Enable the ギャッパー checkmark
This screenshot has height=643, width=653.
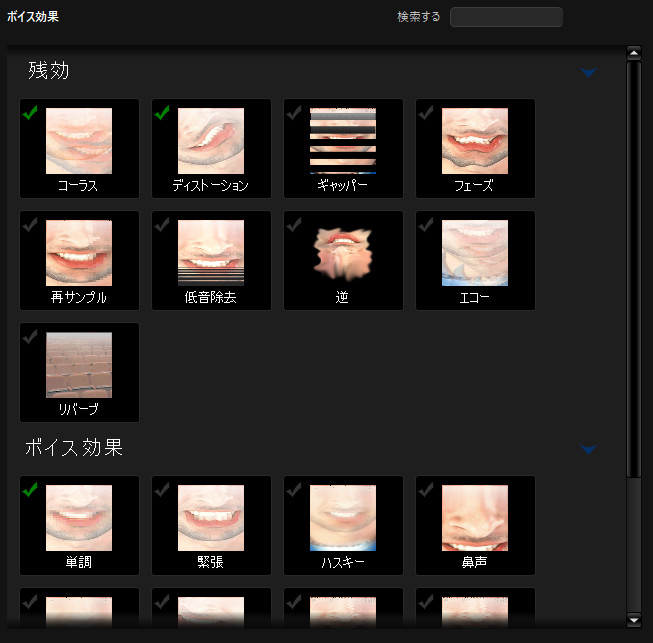tap(294, 112)
